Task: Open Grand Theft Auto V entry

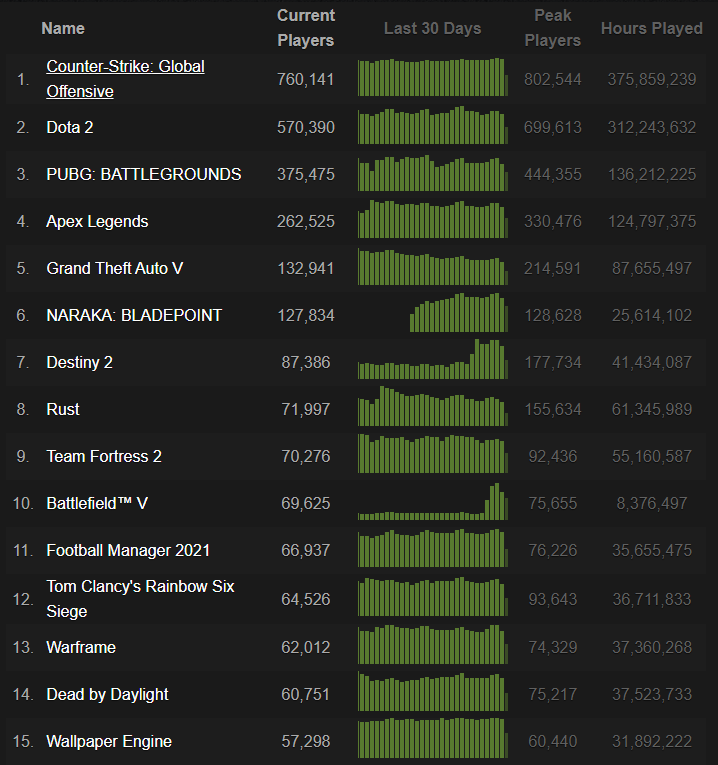Action: (x=114, y=268)
